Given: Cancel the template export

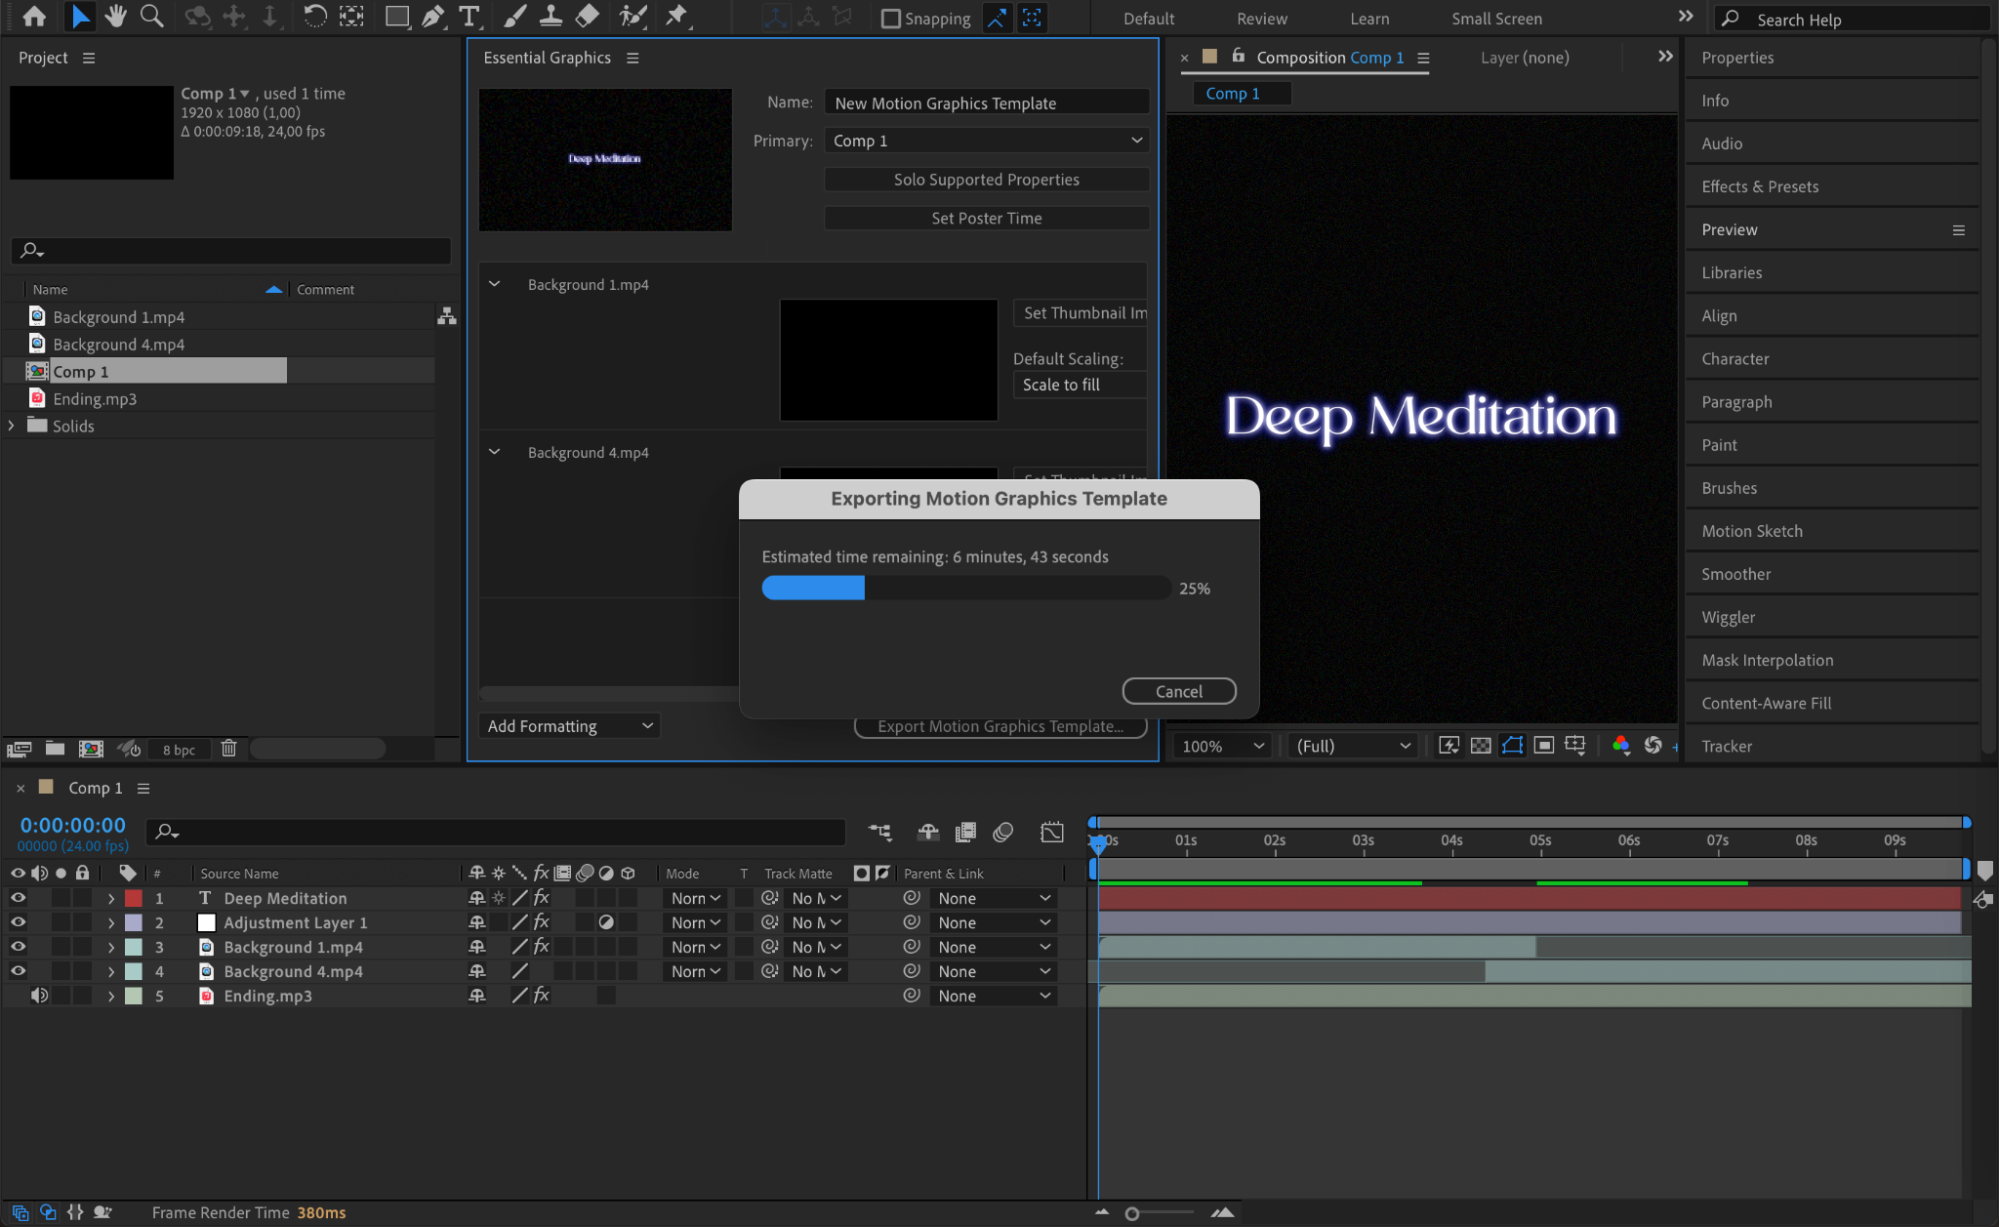Looking at the screenshot, I should (x=1178, y=691).
